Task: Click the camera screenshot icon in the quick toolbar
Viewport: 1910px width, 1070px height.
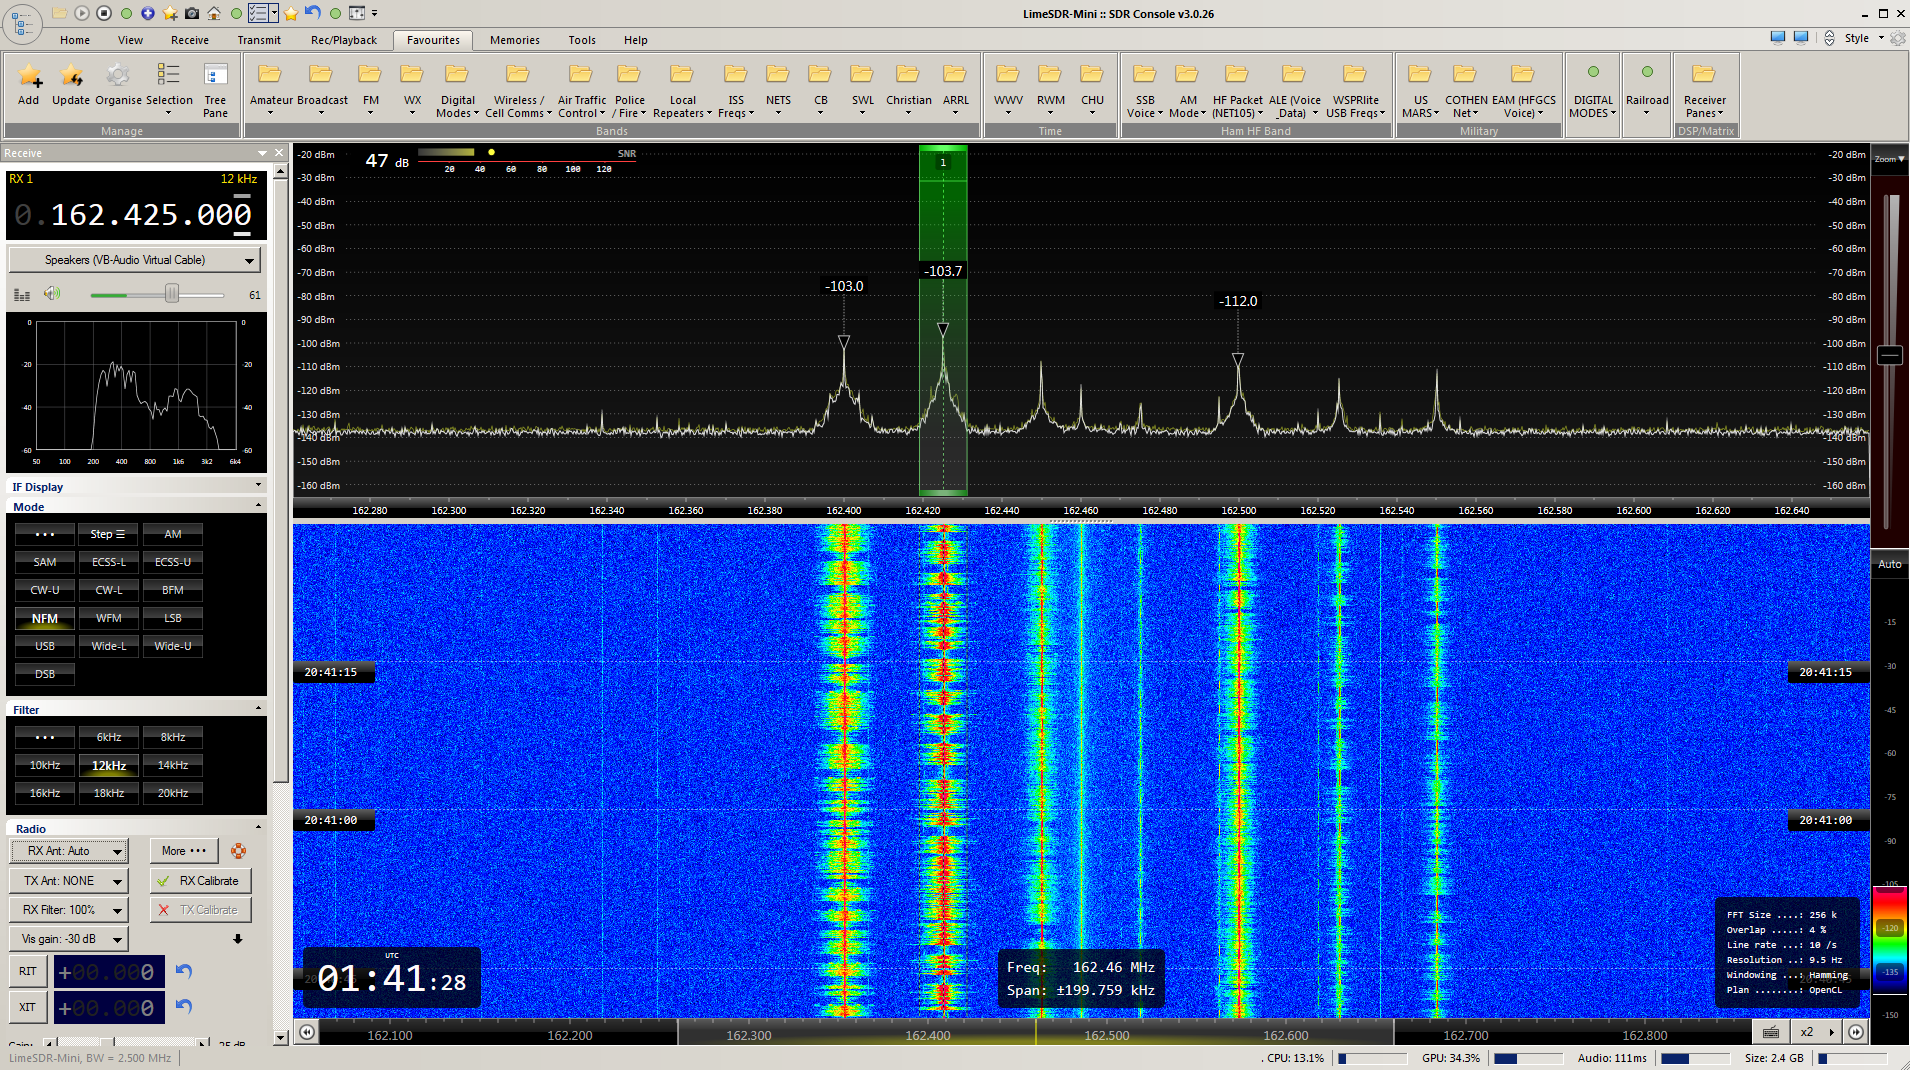Action: (x=192, y=13)
